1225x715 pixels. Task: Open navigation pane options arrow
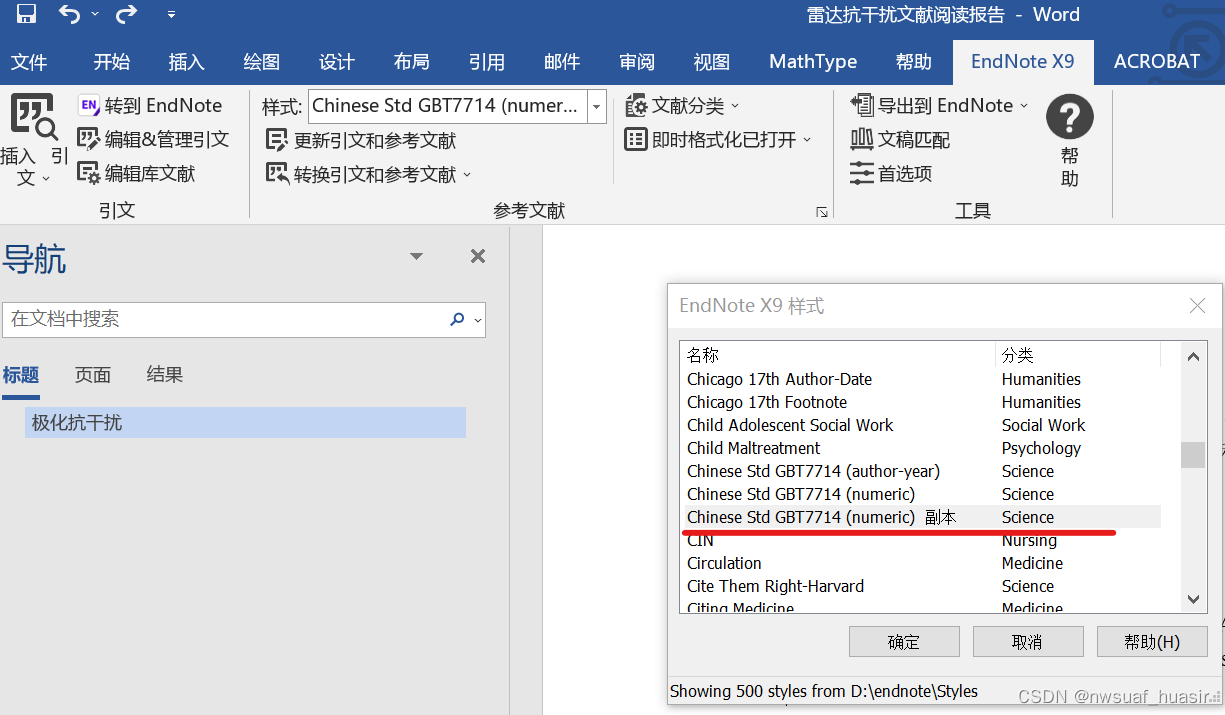[x=416, y=257]
